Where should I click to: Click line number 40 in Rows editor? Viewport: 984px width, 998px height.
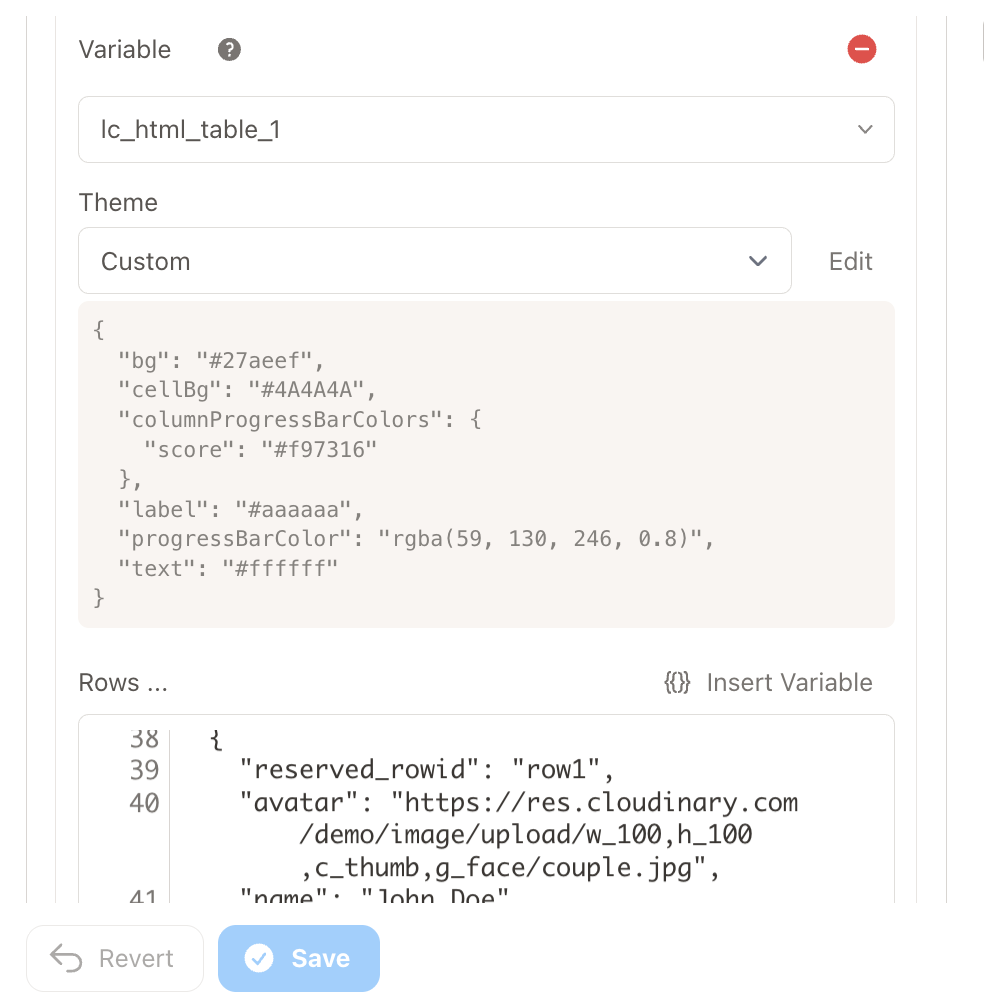tap(144, 803)
